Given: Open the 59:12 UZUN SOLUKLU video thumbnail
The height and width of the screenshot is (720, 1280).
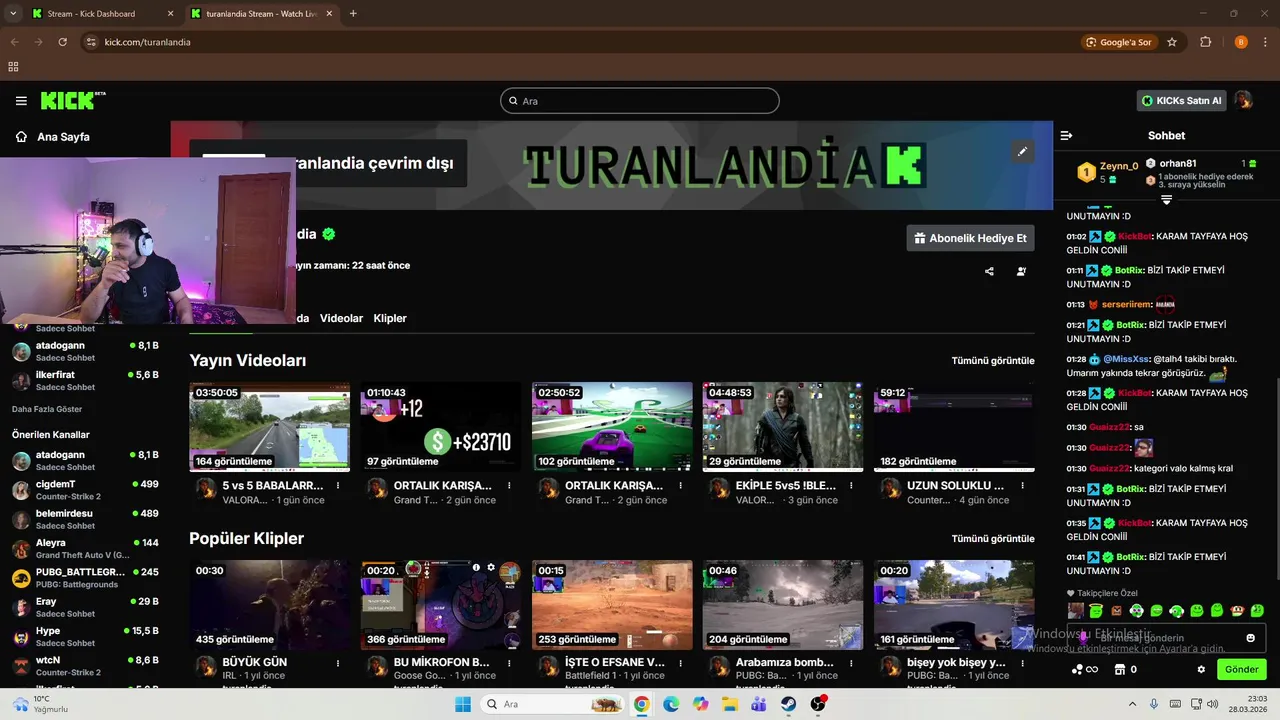Looking at the screenshot, I should pos(954,426).
